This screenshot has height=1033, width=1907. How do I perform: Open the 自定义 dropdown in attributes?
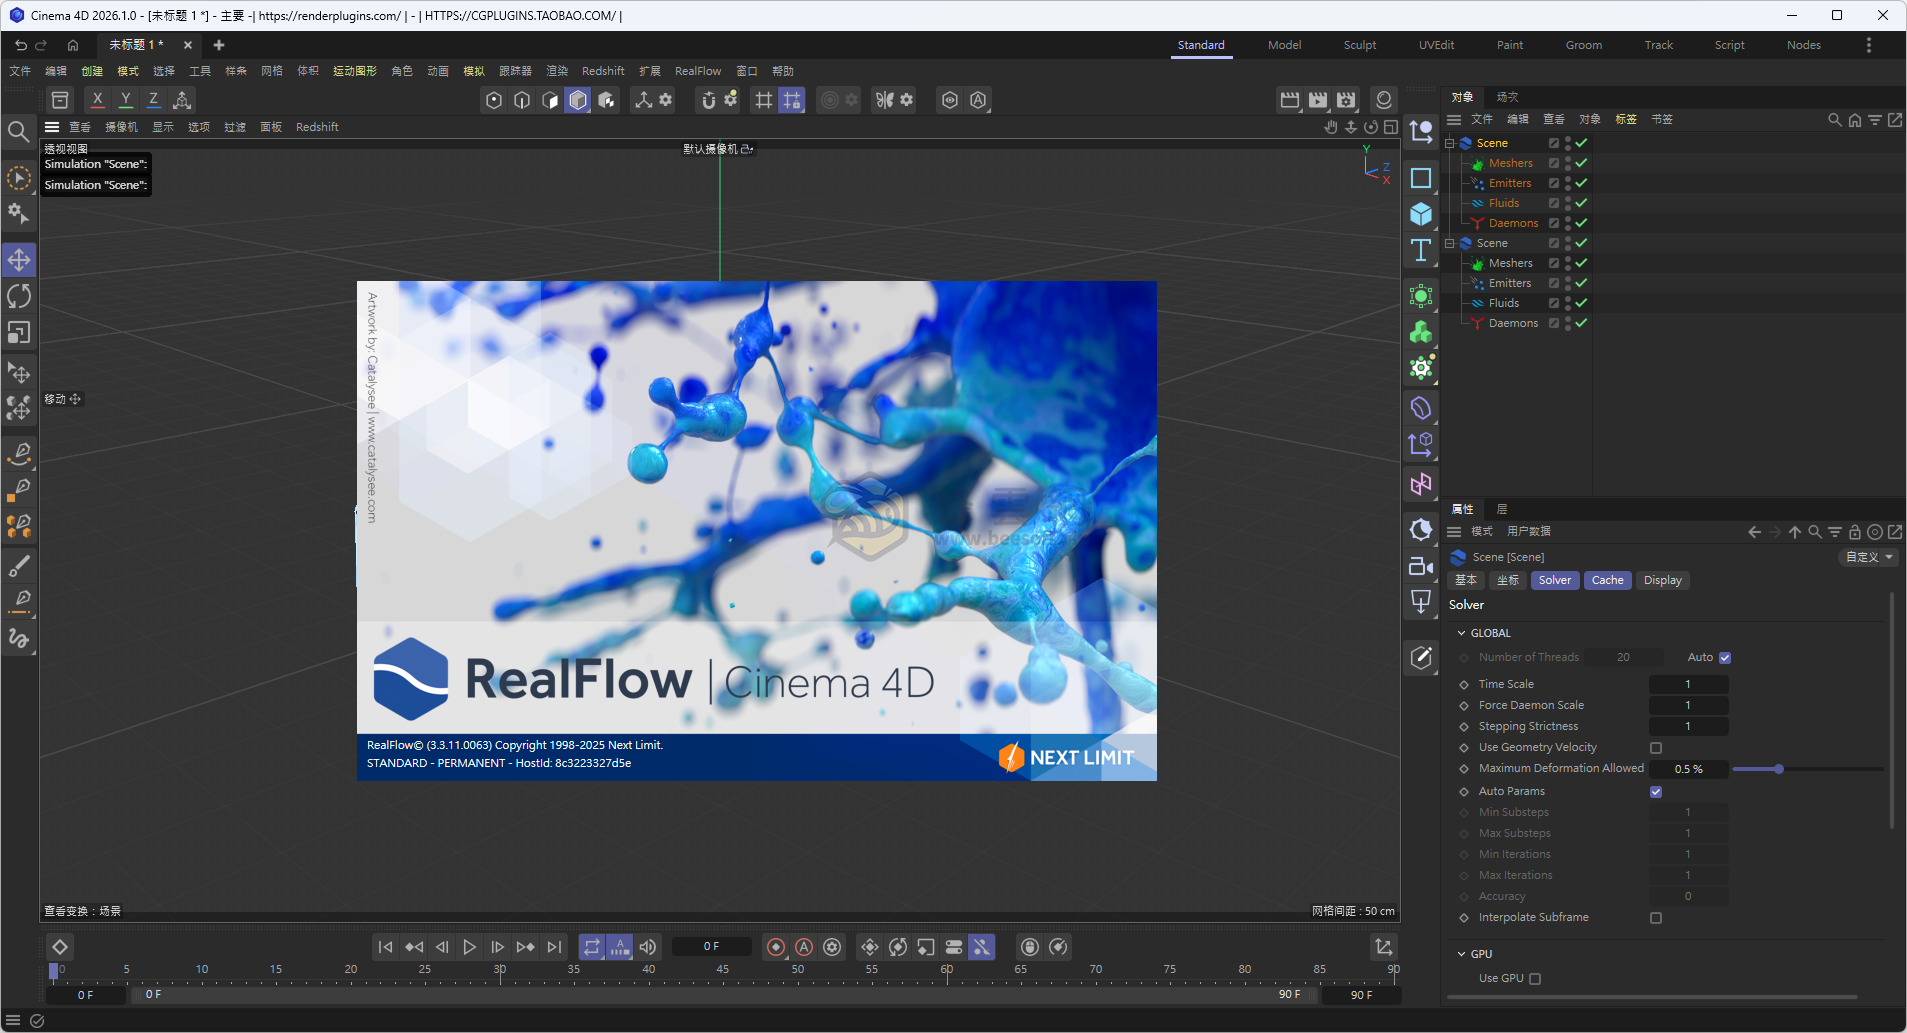(1869, 557)
